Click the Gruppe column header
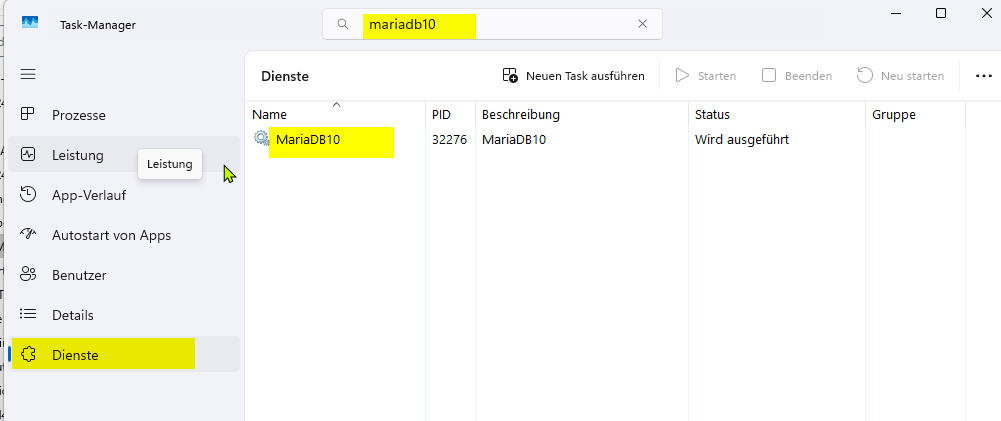This screenshot has width=1001, height=421. point(915,114)
